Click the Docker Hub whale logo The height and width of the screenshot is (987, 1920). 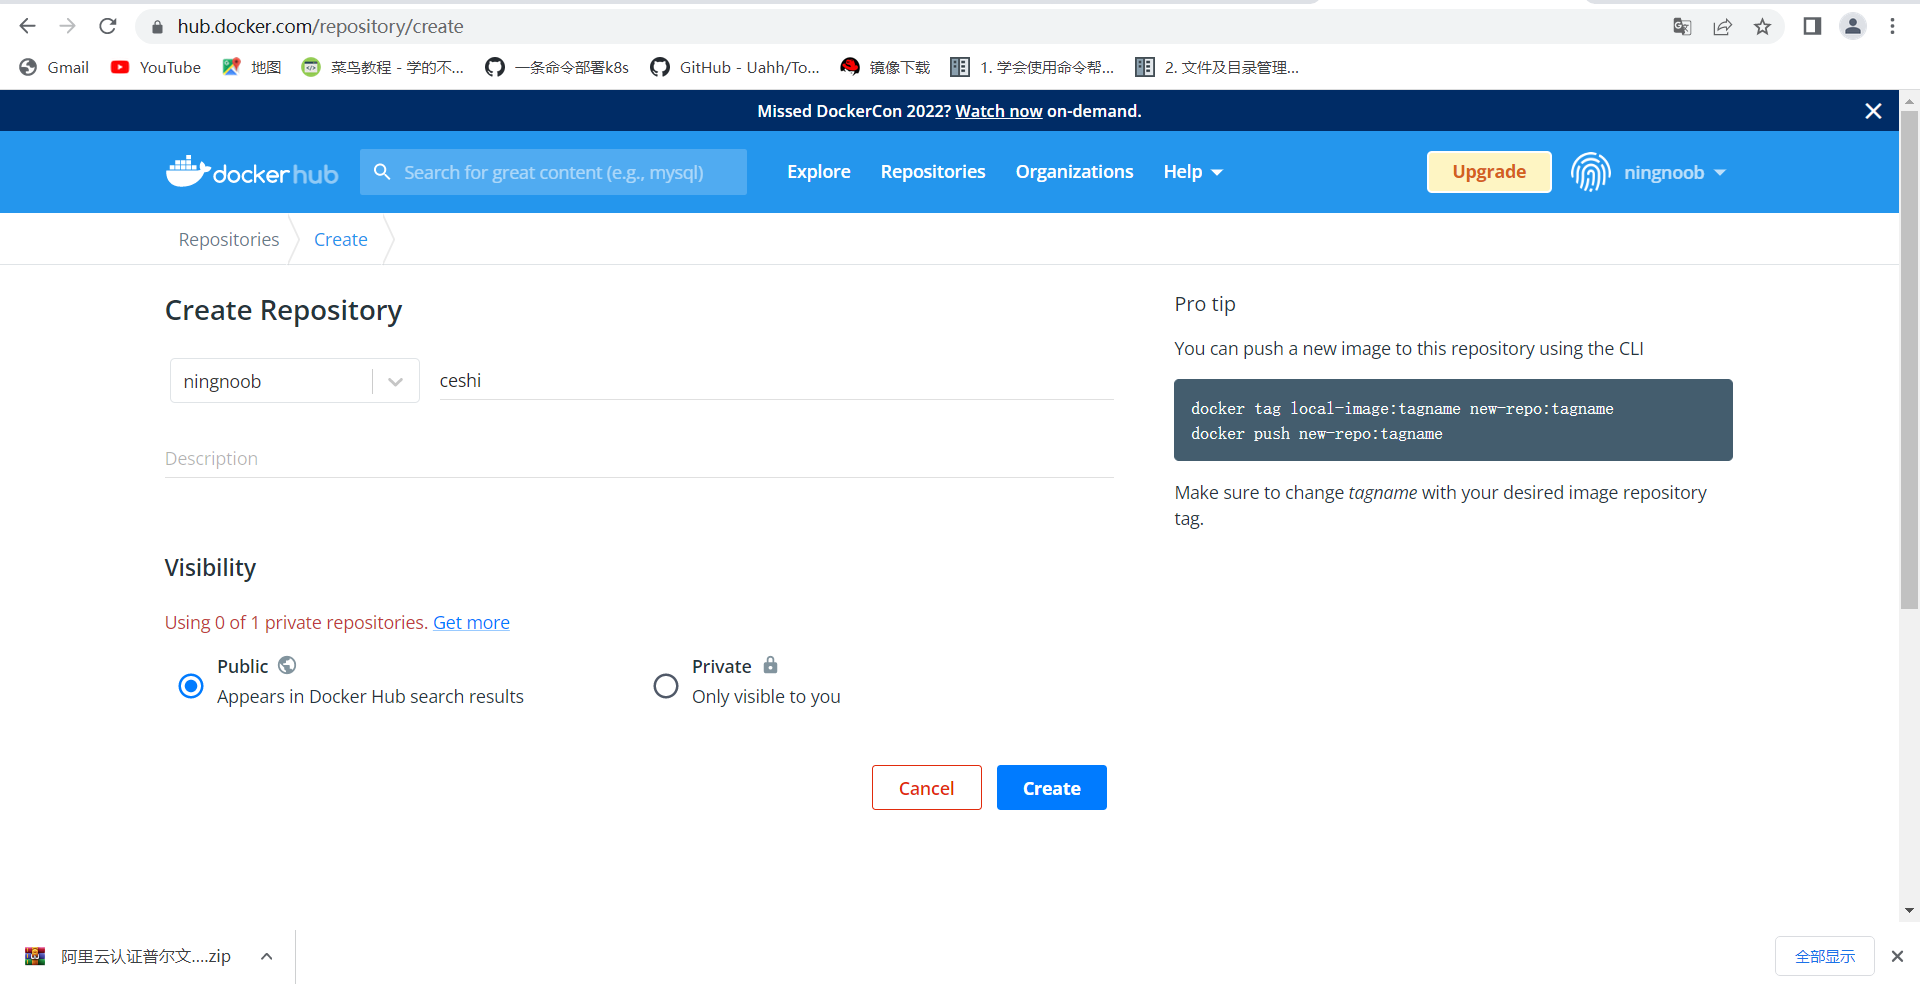252,172
